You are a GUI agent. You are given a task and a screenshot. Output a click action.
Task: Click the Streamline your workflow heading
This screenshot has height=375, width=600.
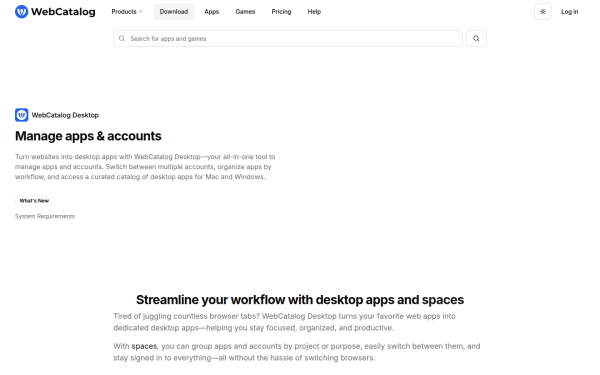pos(300,300)
